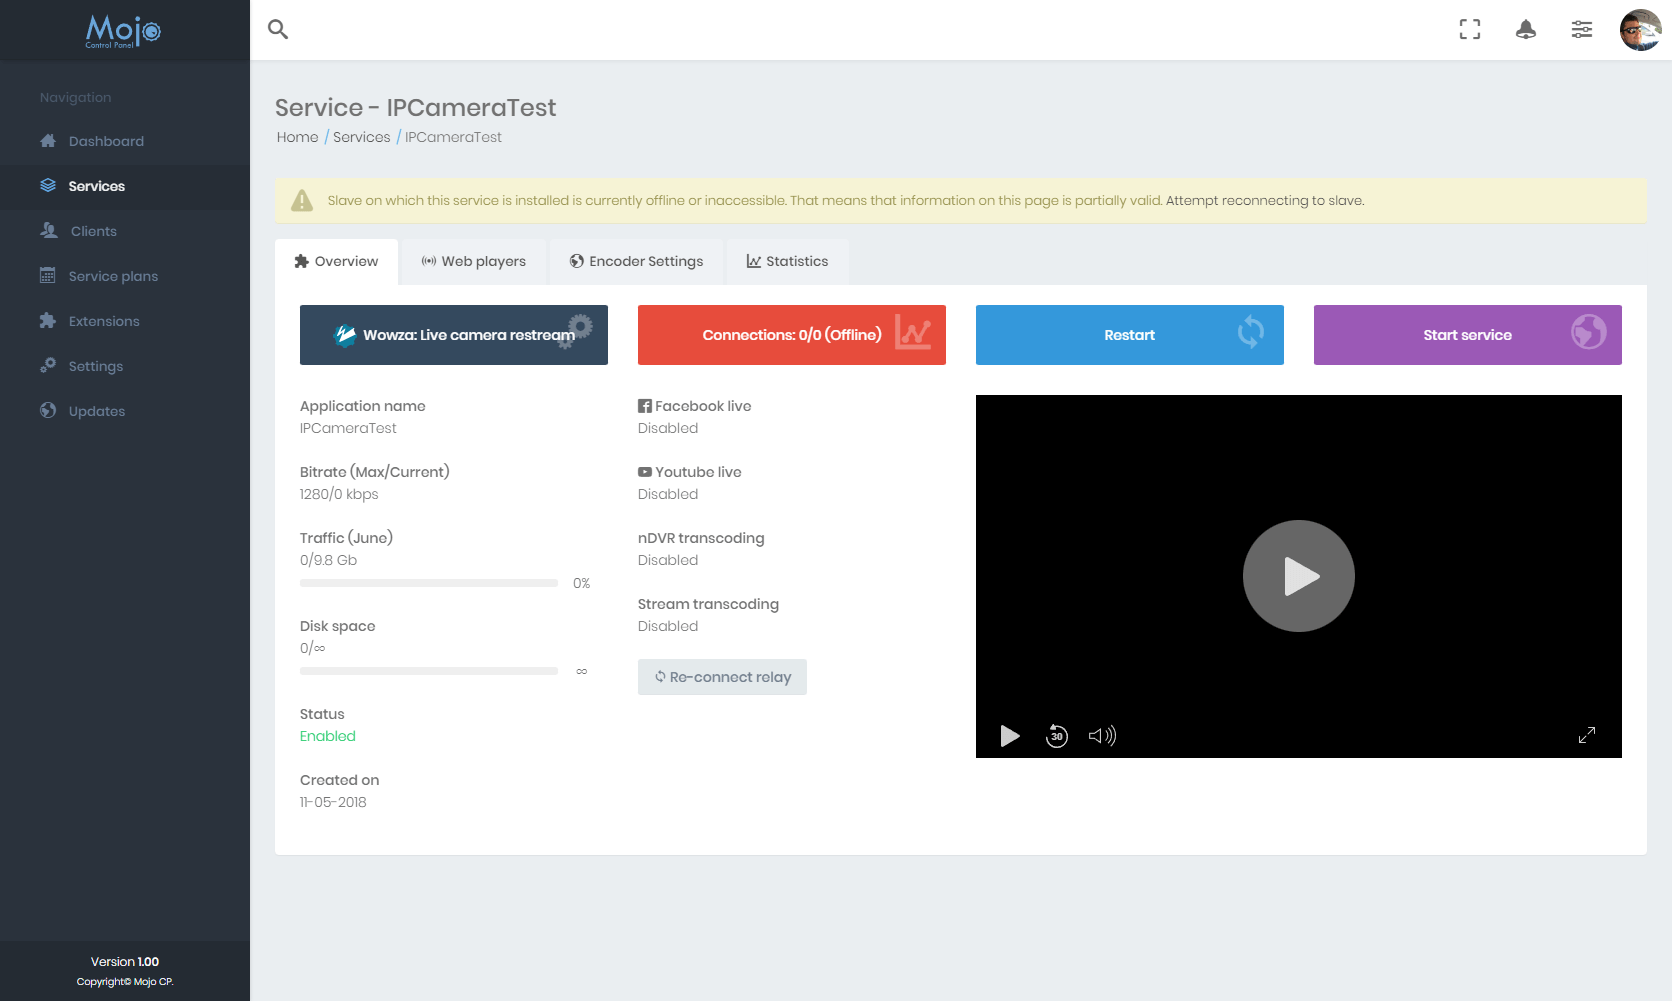Expand the video player to fullscreen
This screenshot has height=1001, width=1672.
pyautogui.click(x=1587, y=735)
